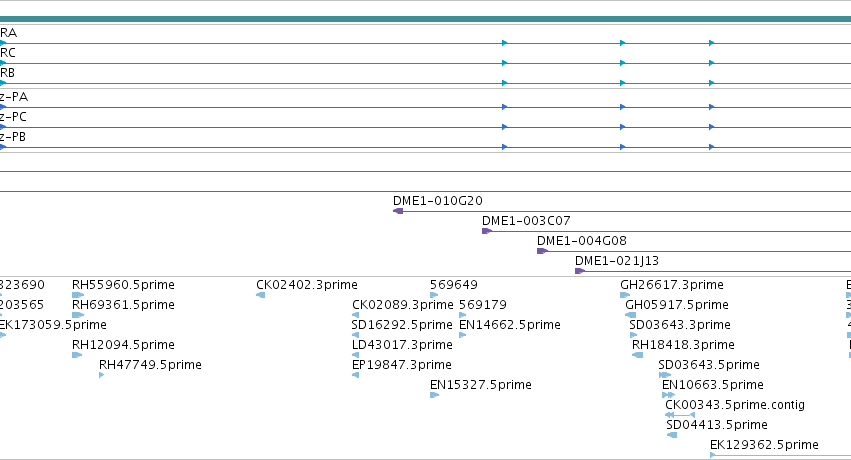Screen dimensions: 851x460
Task: Select the EN10663.5prime EST label
Action: [713, 385]
